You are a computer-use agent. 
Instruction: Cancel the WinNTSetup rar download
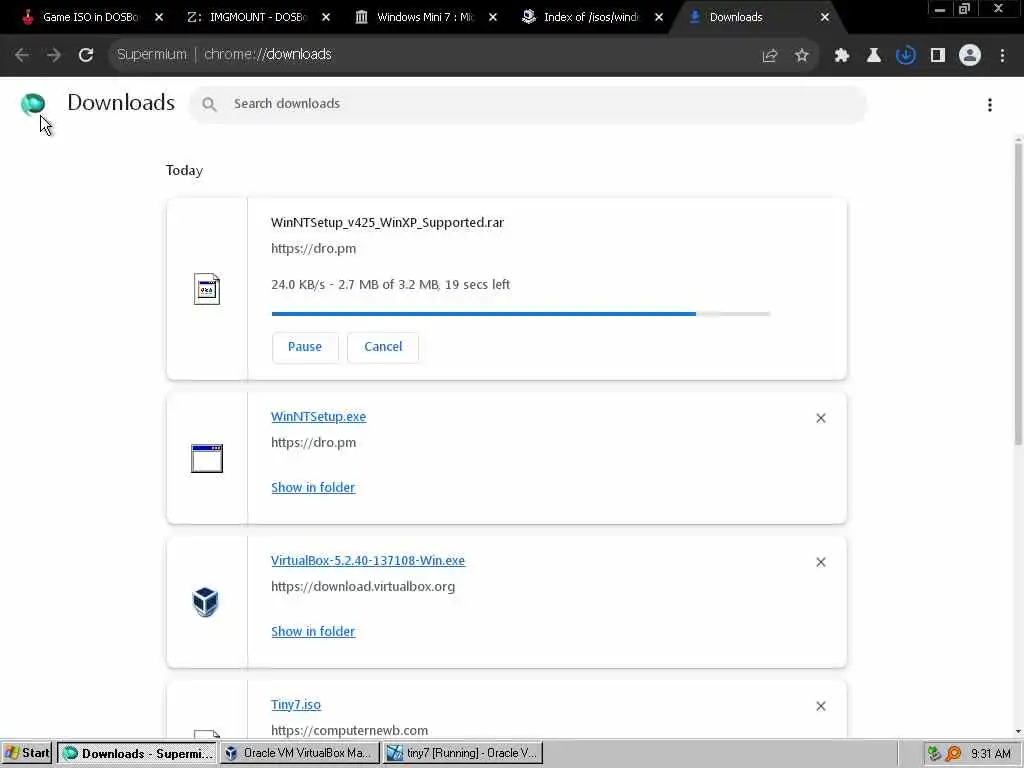click(x=383, y=347)
